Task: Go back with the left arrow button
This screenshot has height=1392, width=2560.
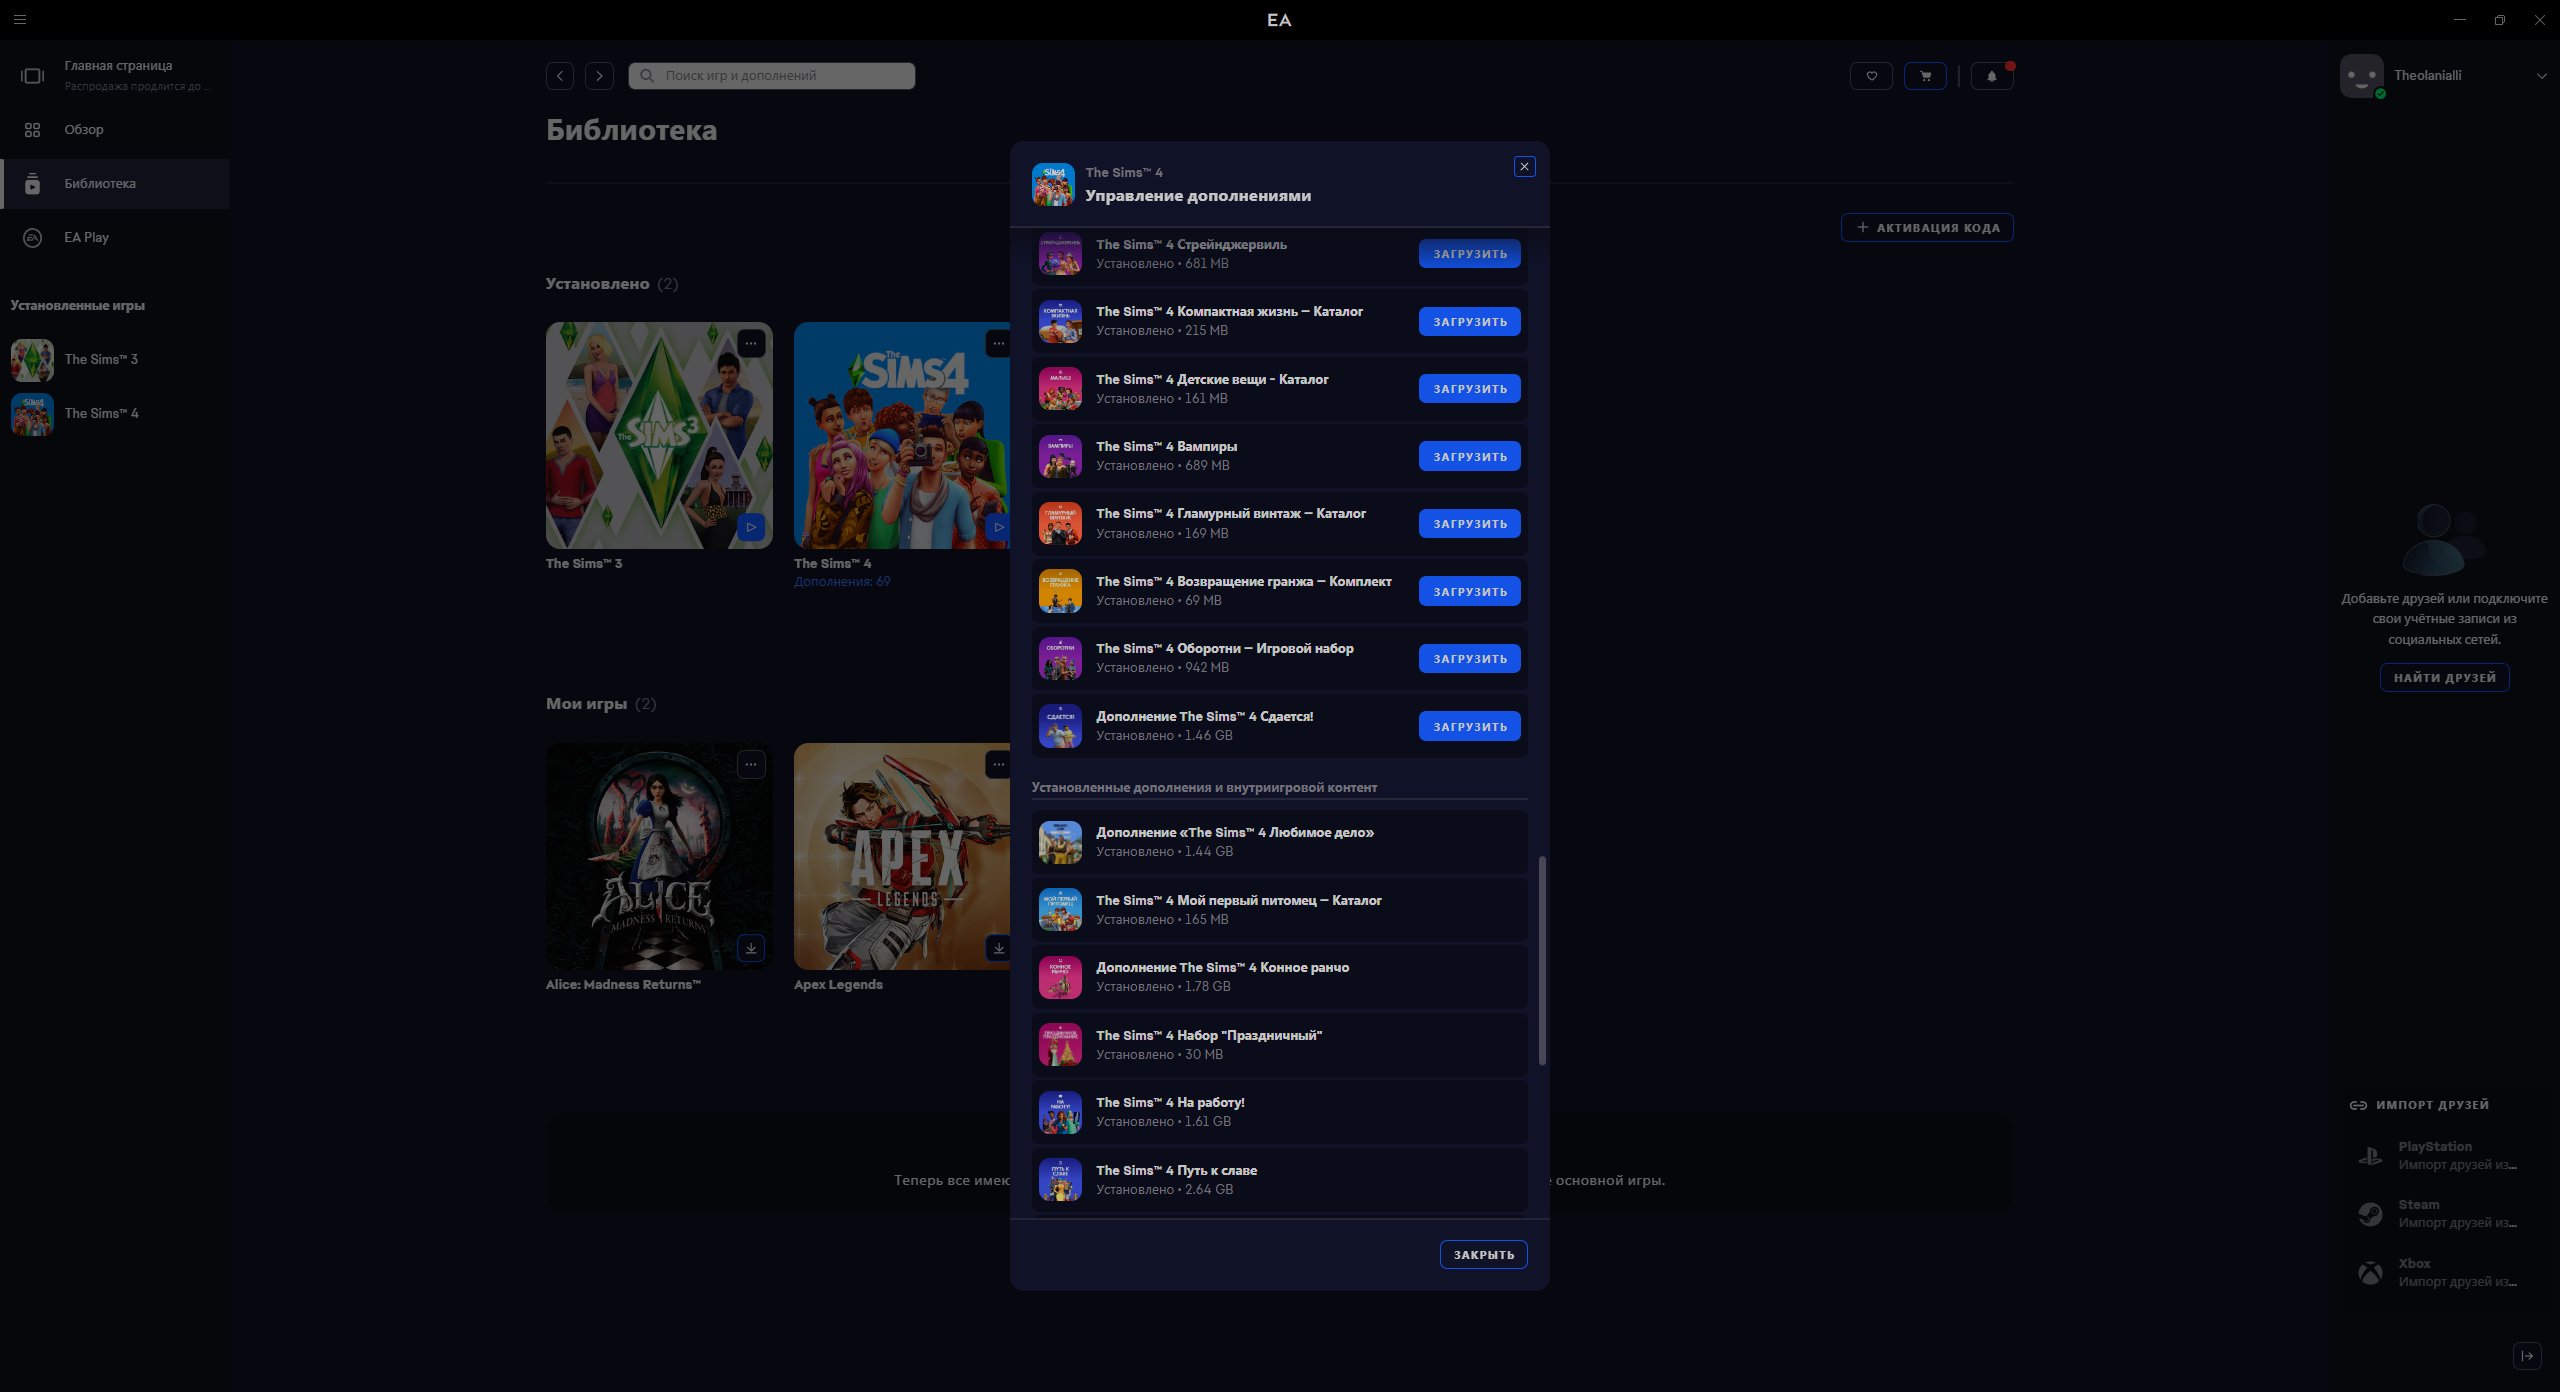Action: [x=560, y=76]
